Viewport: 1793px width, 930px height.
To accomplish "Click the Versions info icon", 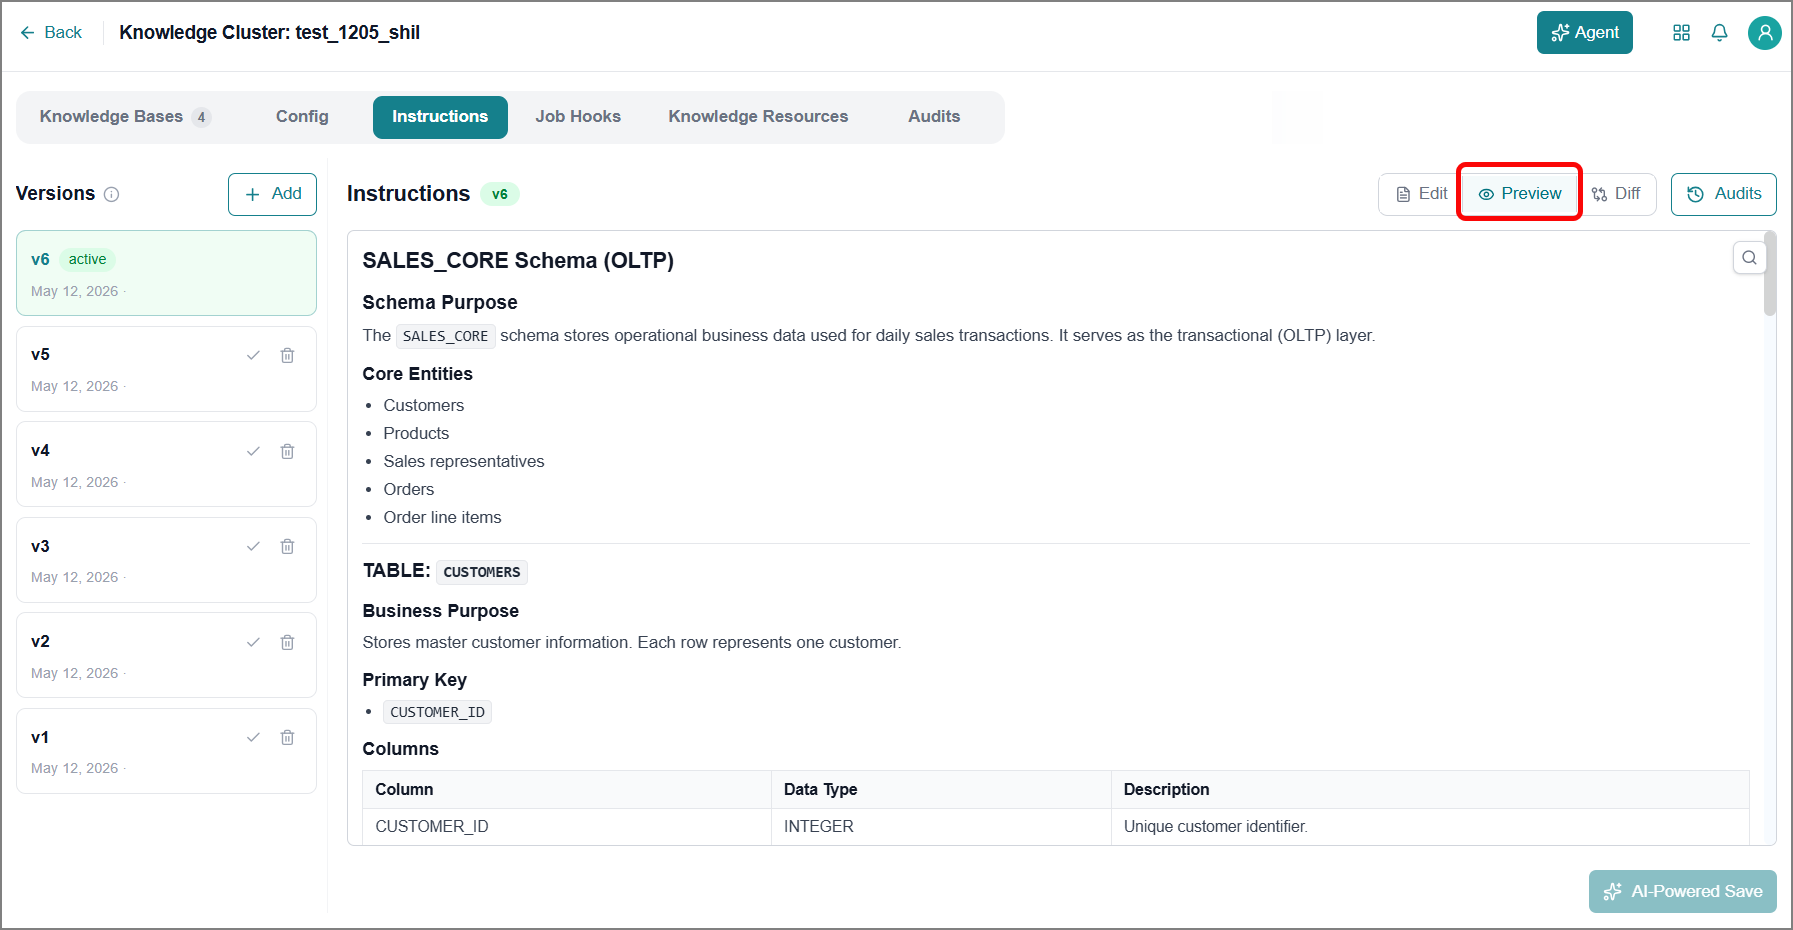I will click(112, 195).
